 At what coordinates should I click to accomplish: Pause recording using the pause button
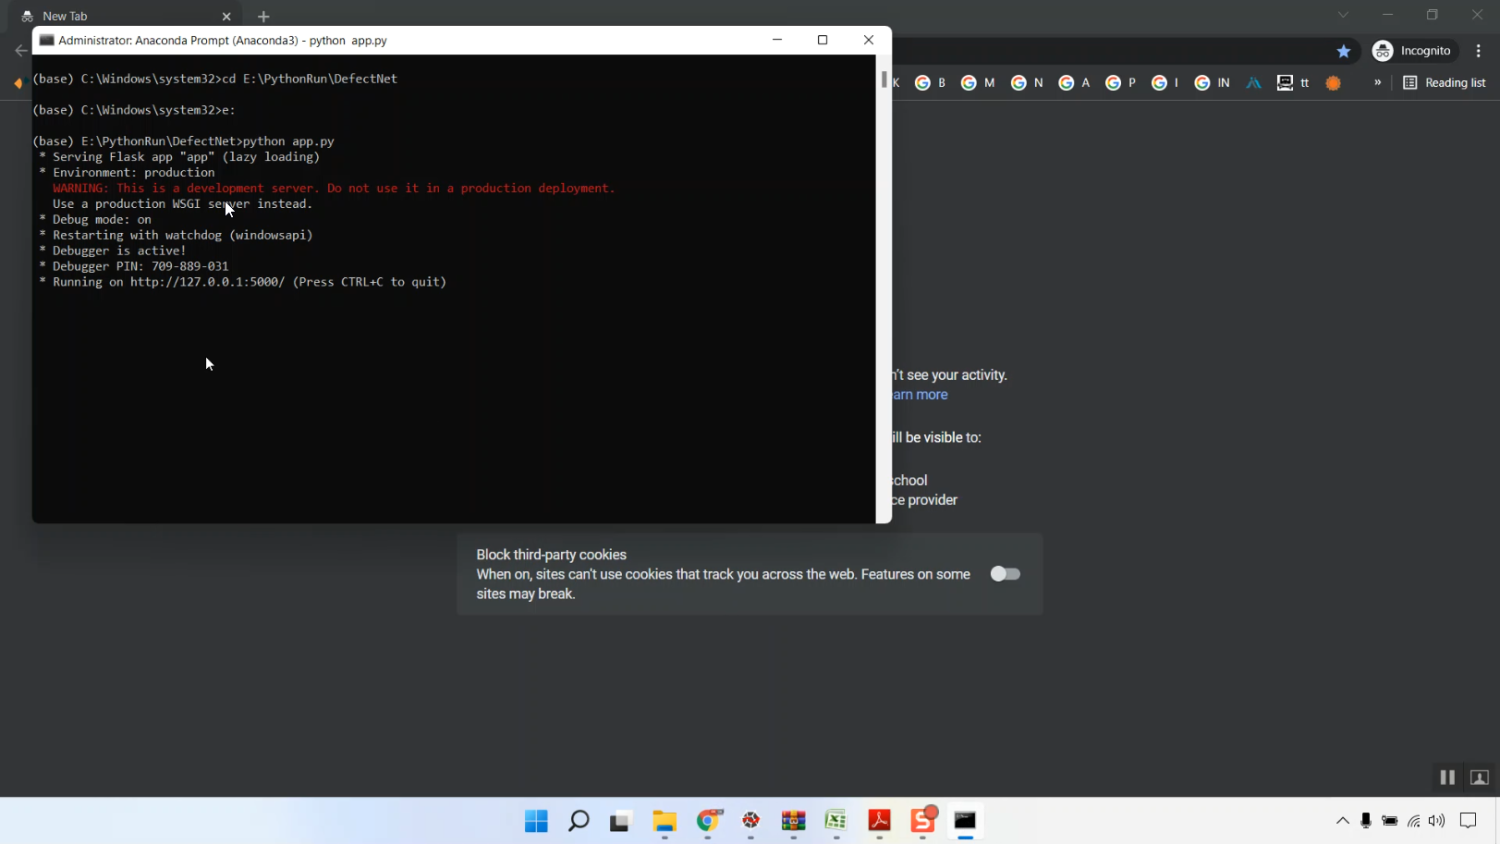point(1447,777)
